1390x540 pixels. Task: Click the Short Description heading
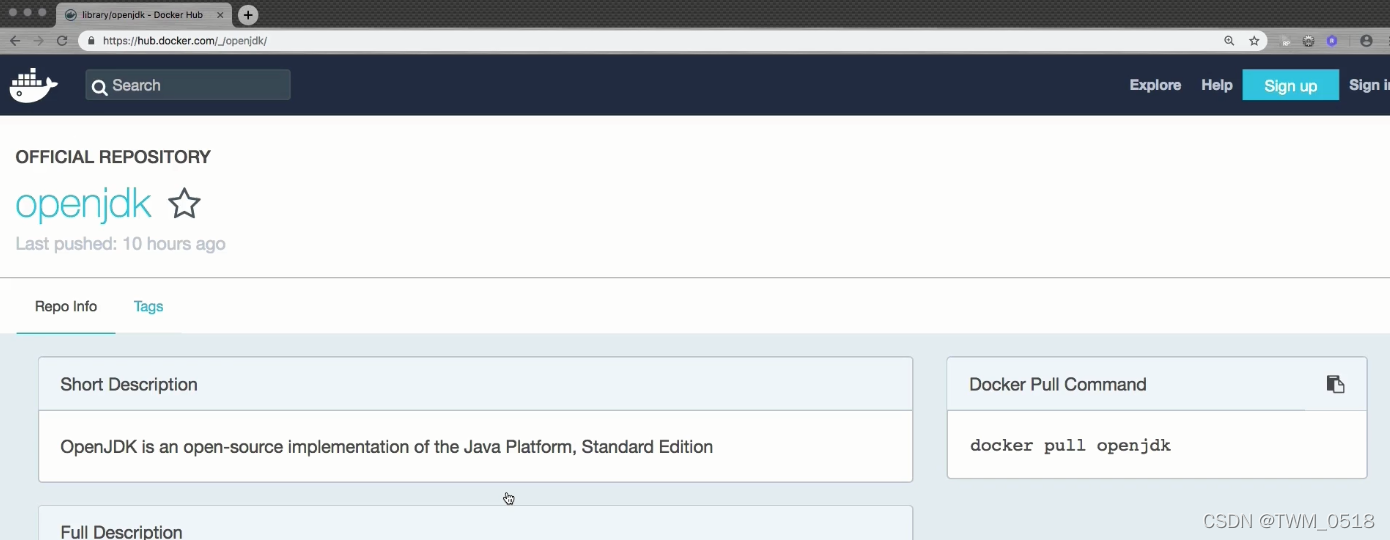(129, 385)
